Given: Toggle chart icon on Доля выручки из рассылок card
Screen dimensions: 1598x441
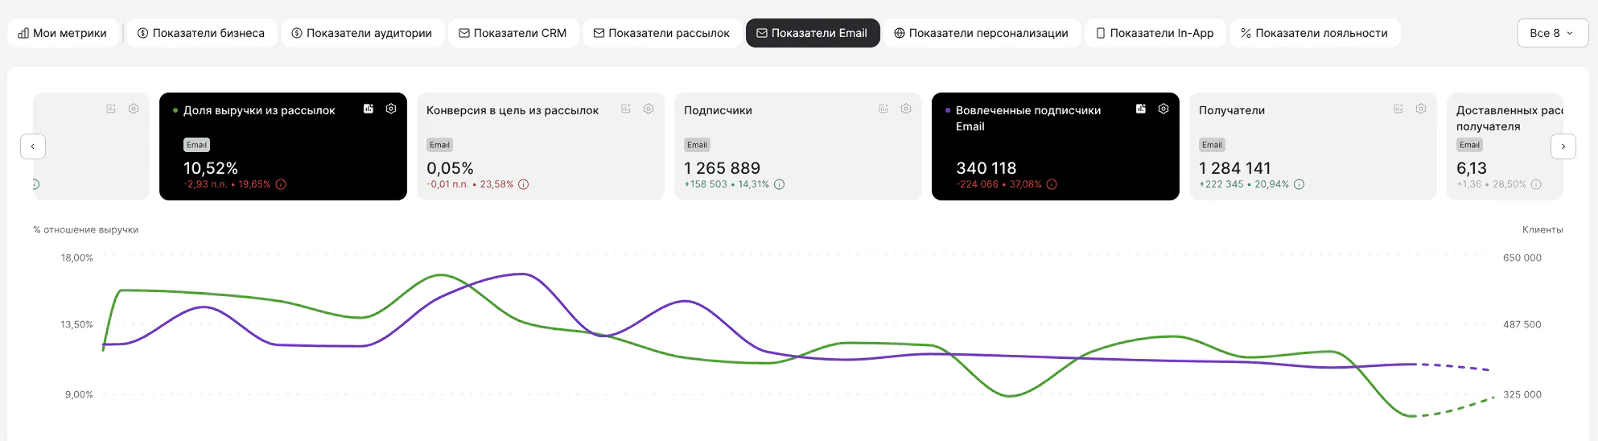Looking at the screenshot, I should 368,109.
